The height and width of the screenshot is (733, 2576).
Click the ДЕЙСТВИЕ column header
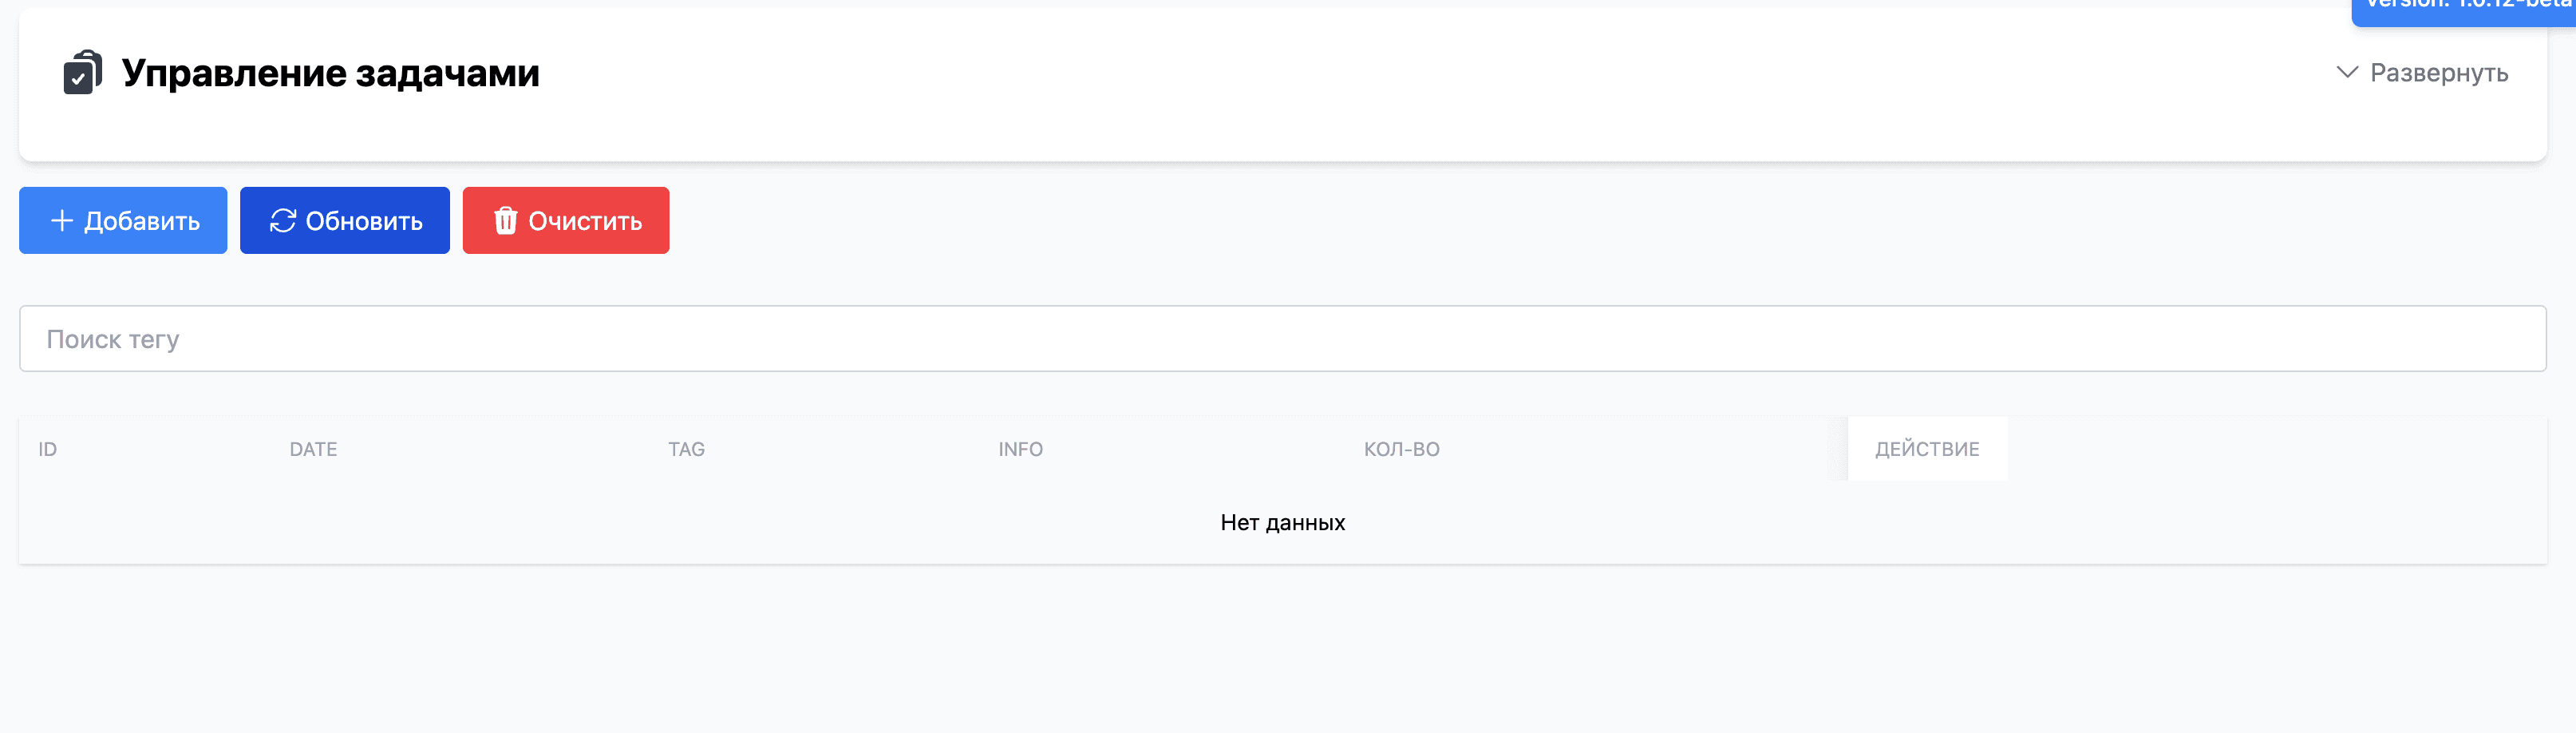click(1926, 450)
